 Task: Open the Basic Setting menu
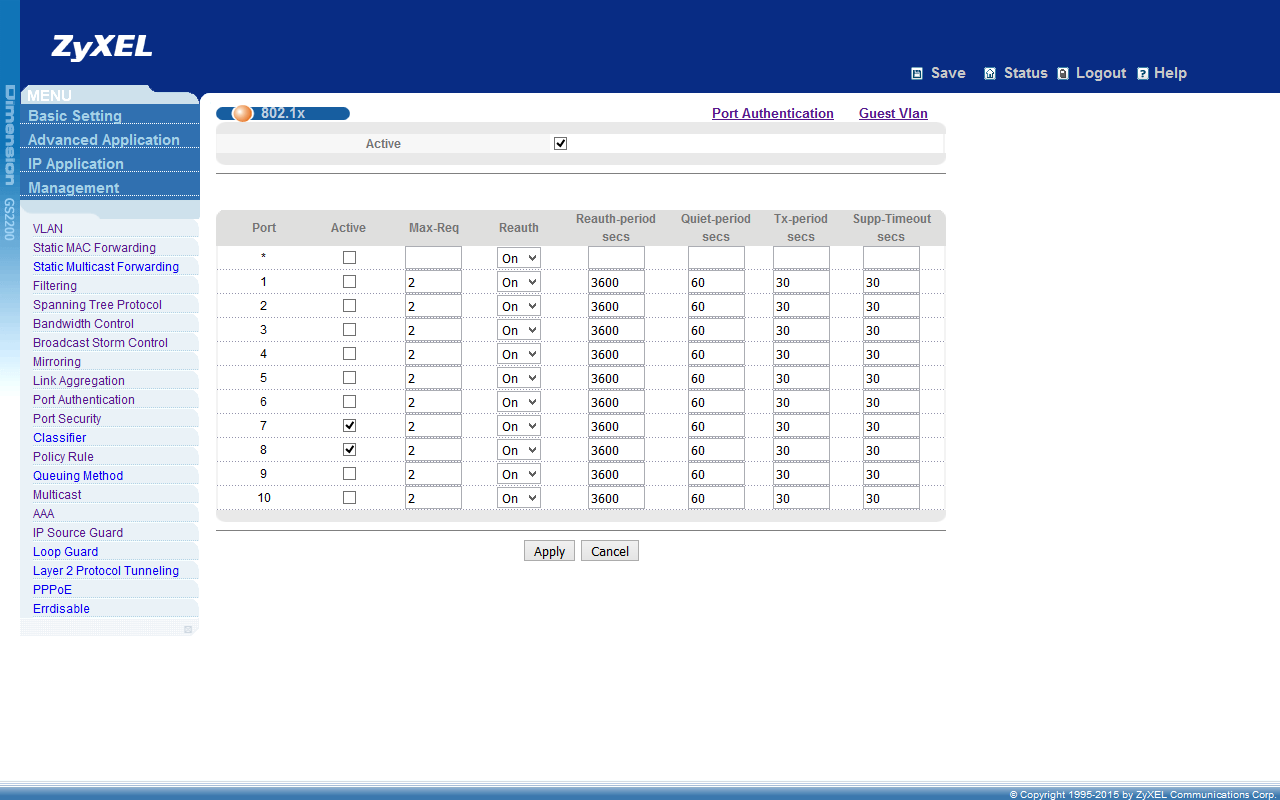pos(75,116)
